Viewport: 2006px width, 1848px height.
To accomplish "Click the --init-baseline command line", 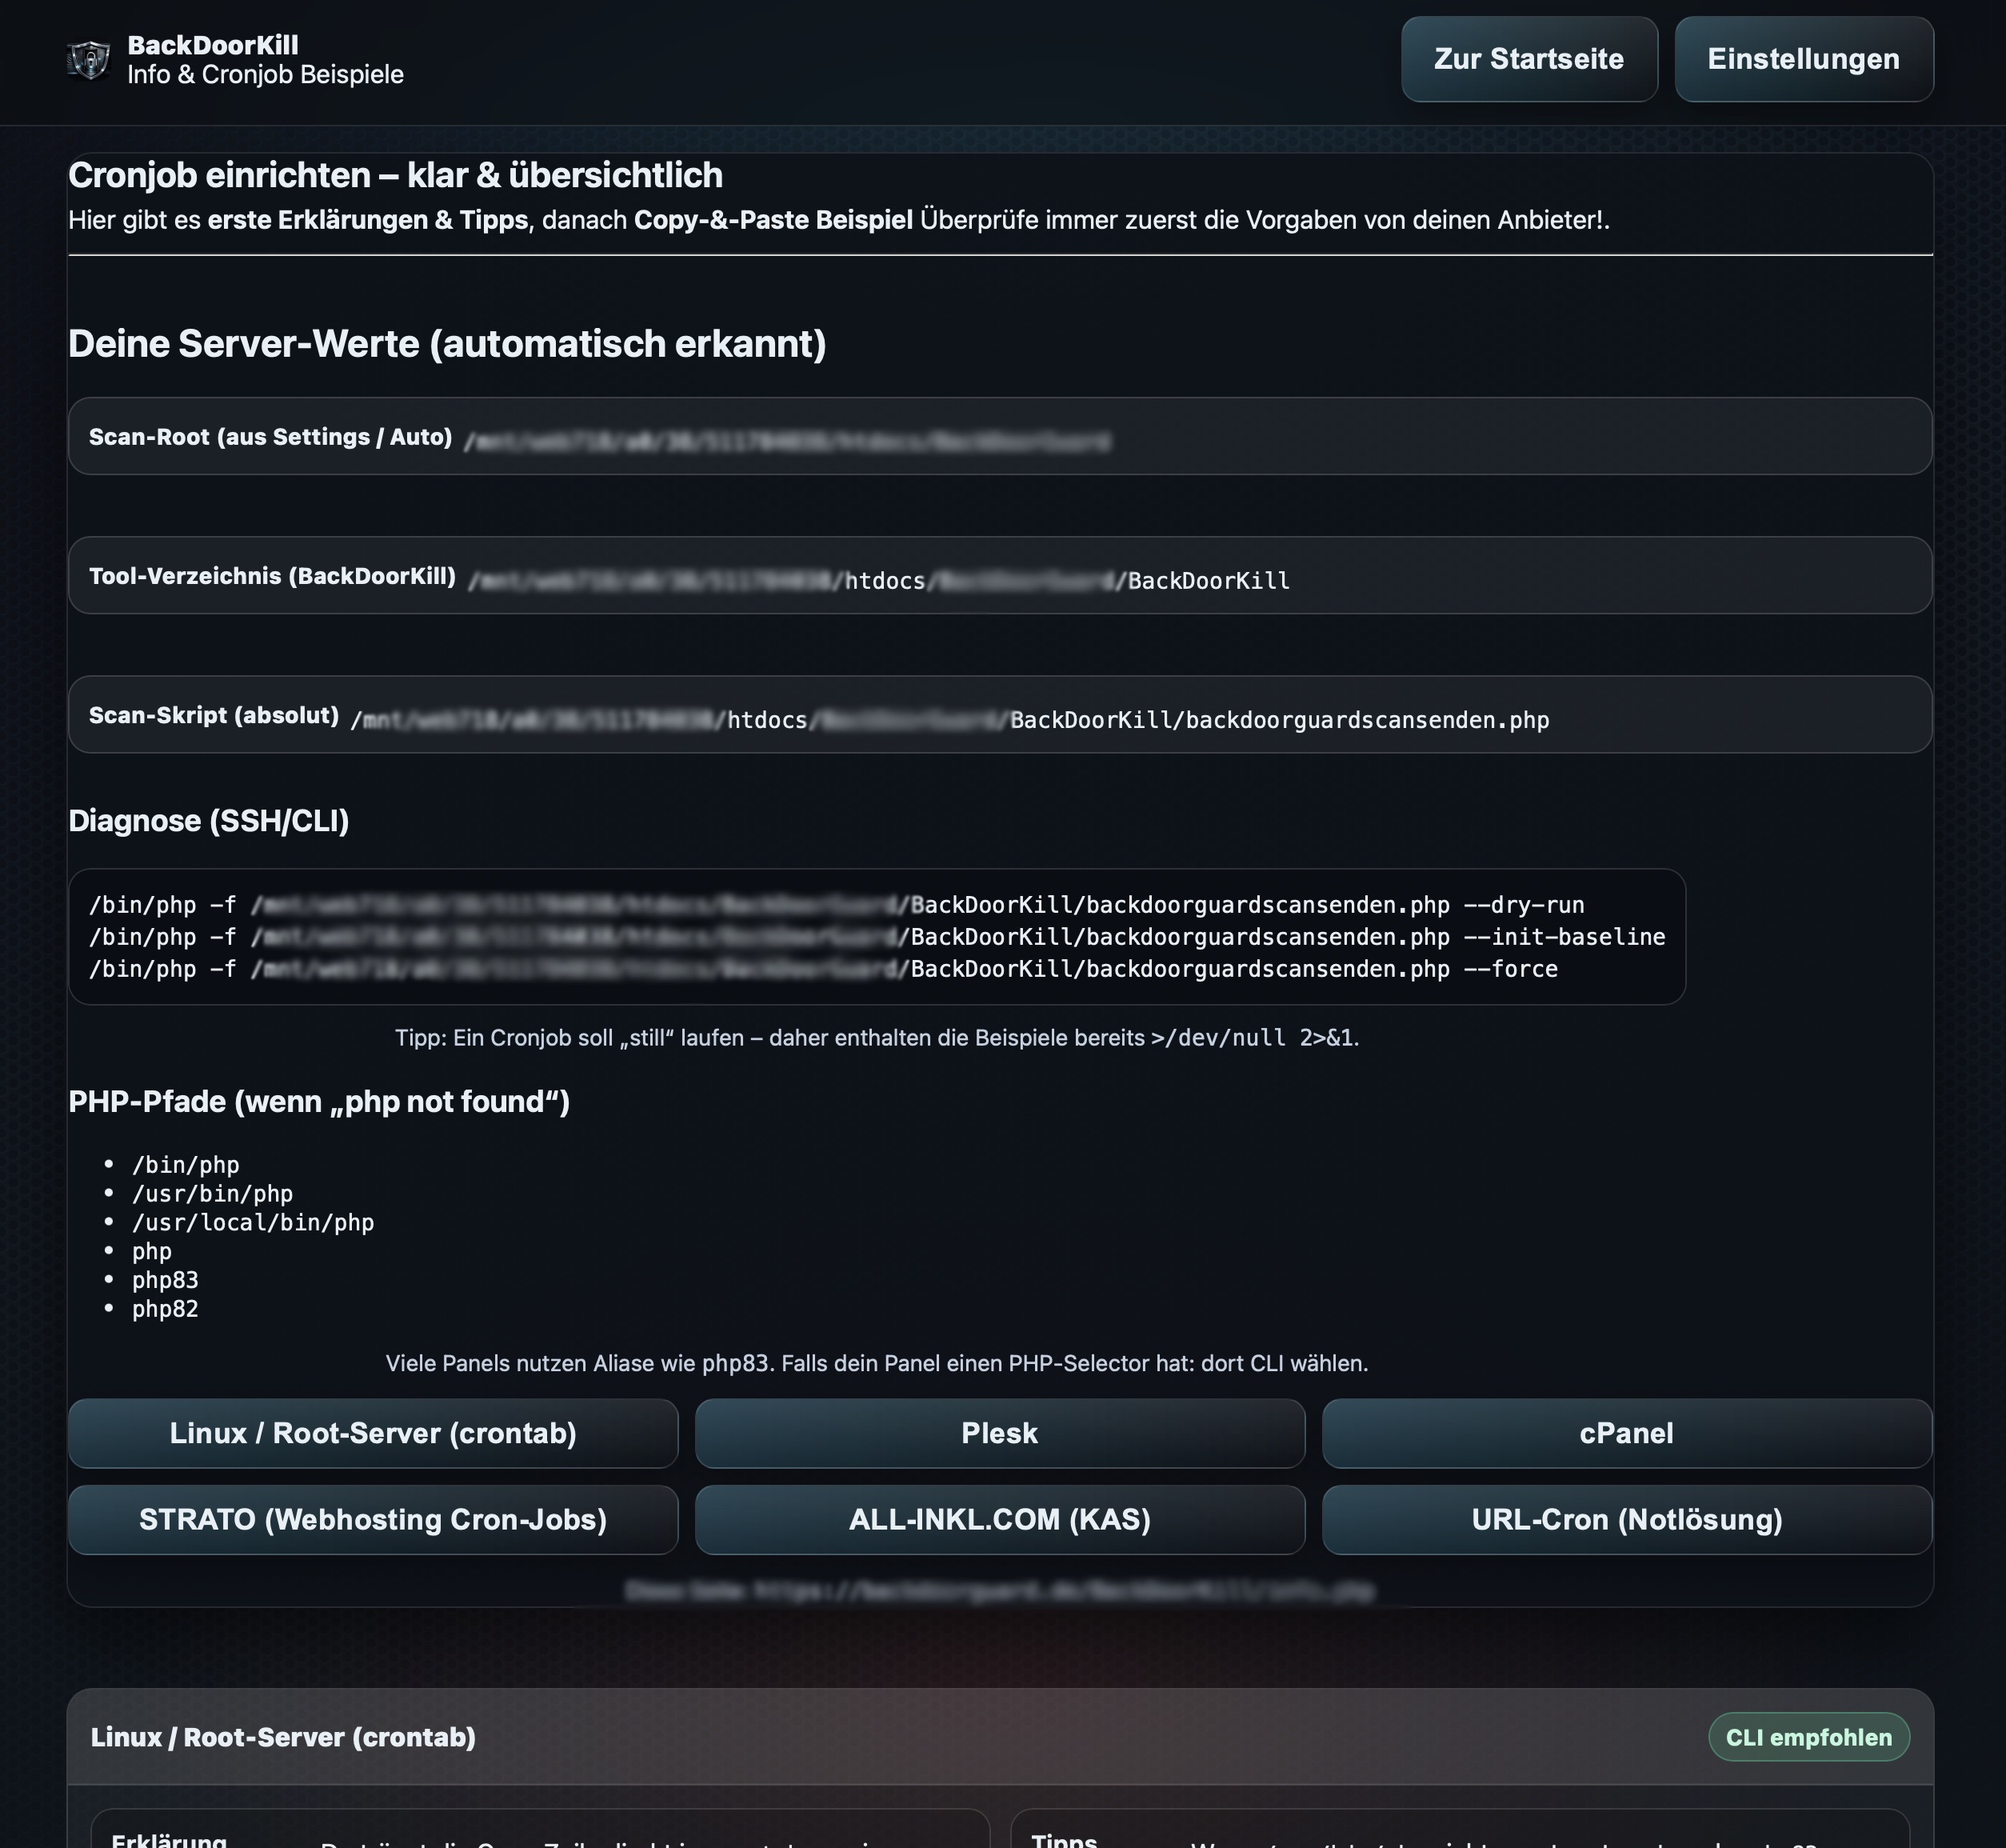I will coord(876,937).
